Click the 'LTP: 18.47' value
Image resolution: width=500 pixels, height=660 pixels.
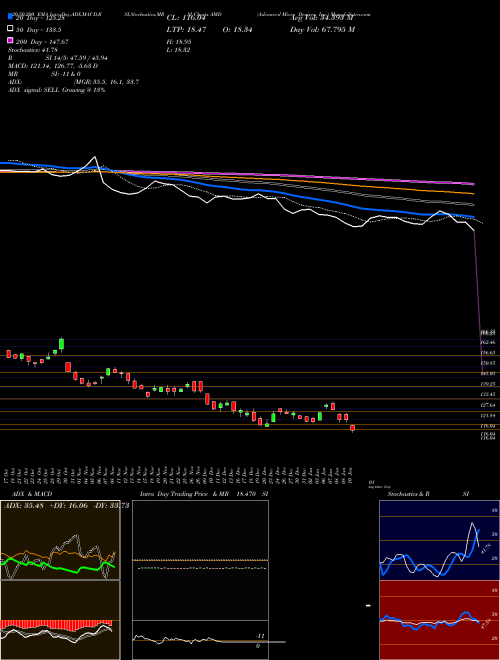pos(186,30)
